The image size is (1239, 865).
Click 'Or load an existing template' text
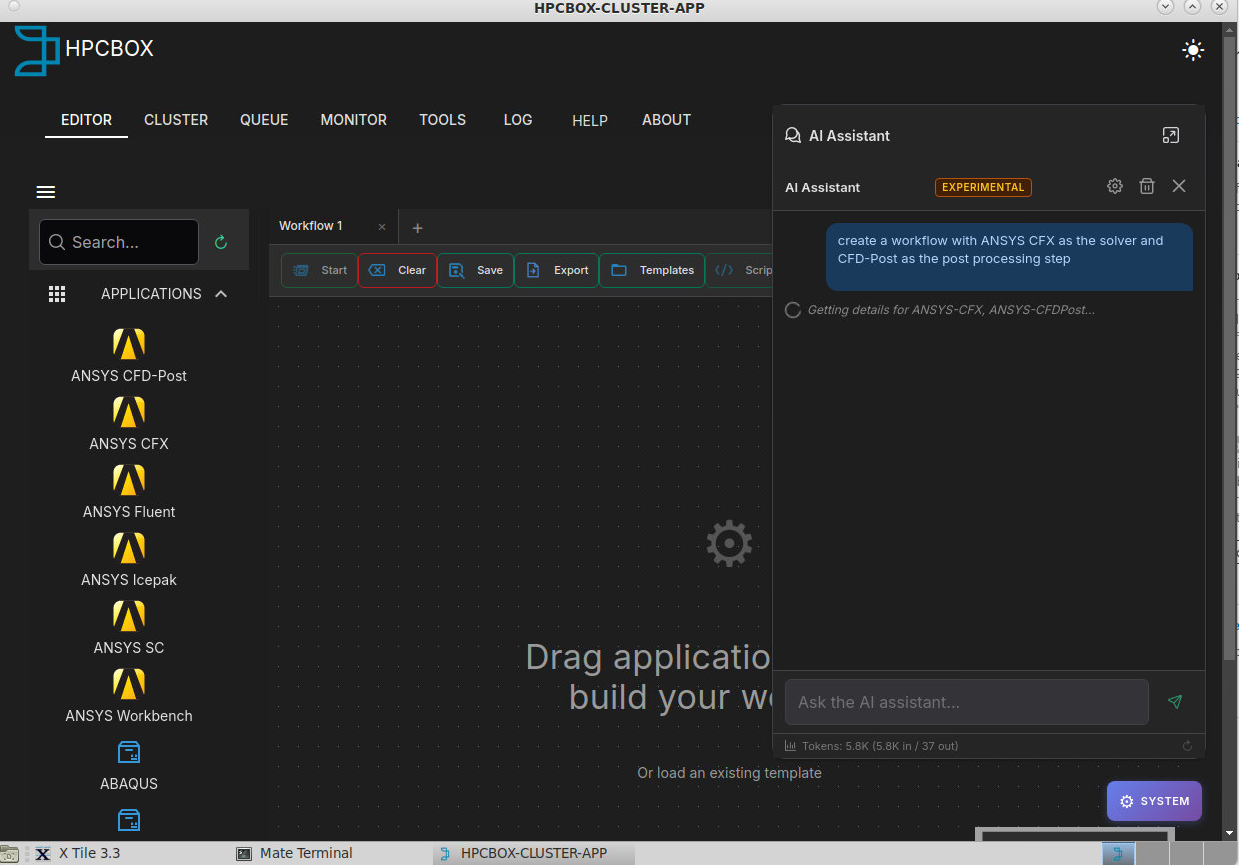[x=729, y=773]
